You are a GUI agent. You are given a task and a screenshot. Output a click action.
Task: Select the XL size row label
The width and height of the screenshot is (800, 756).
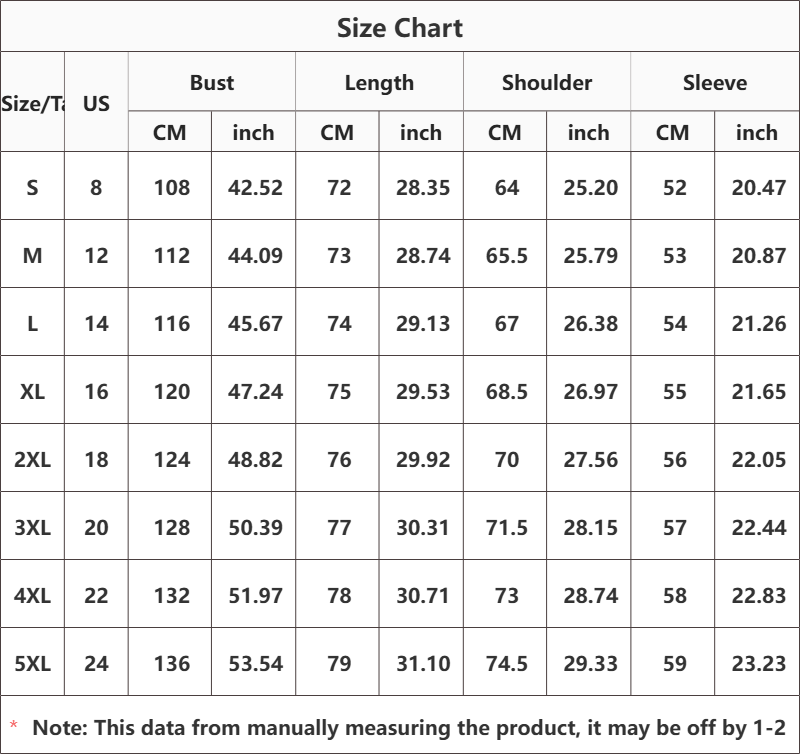click(33, 391)
